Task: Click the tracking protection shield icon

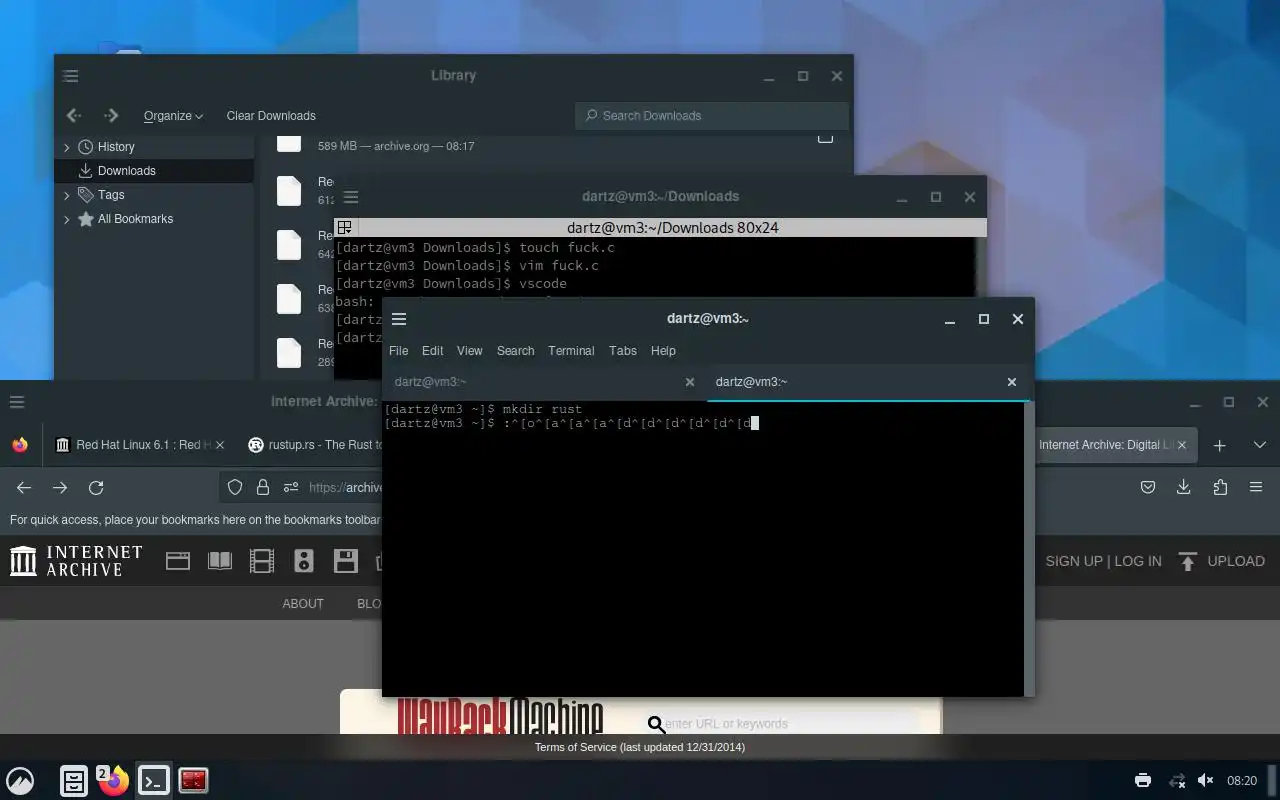Action: point(235,488)
